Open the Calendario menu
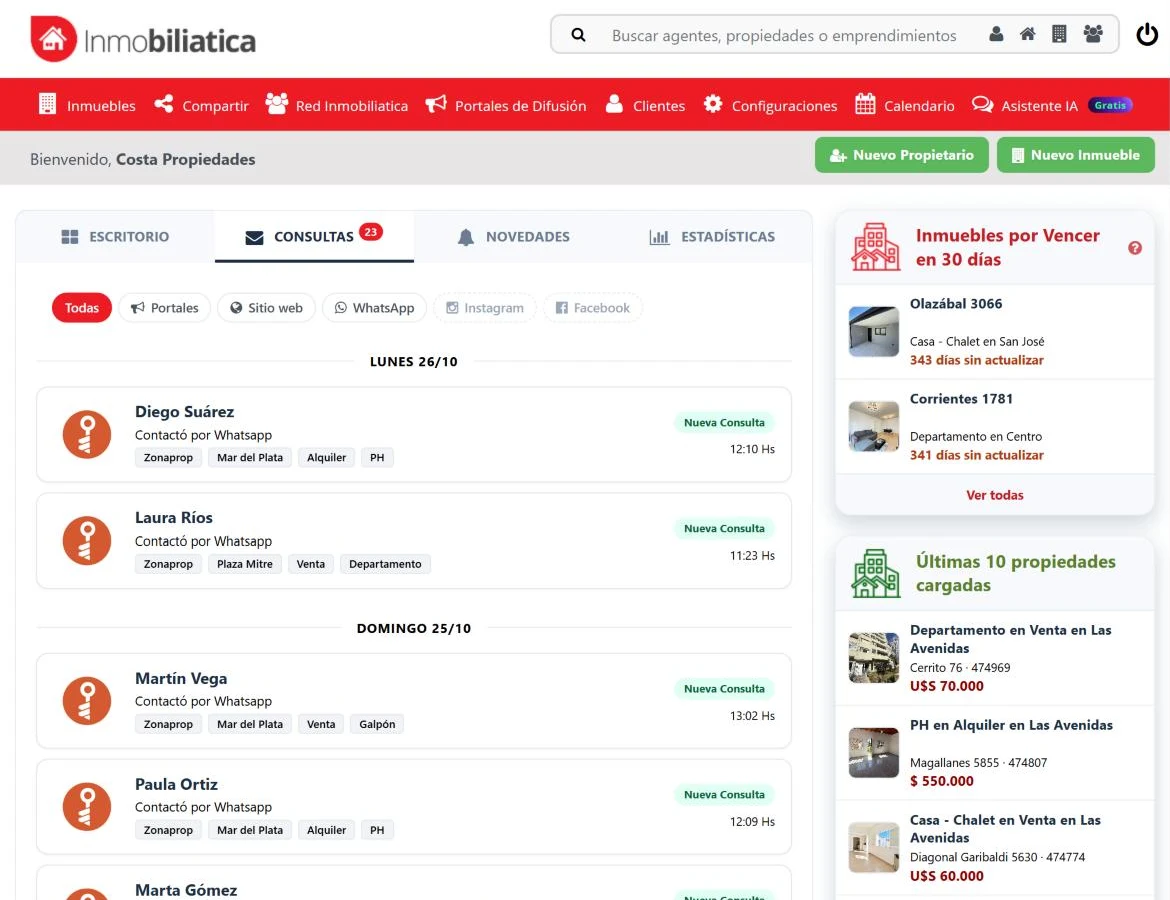The height and width of the screenshot is (900, 1170). tap(904, 105)
